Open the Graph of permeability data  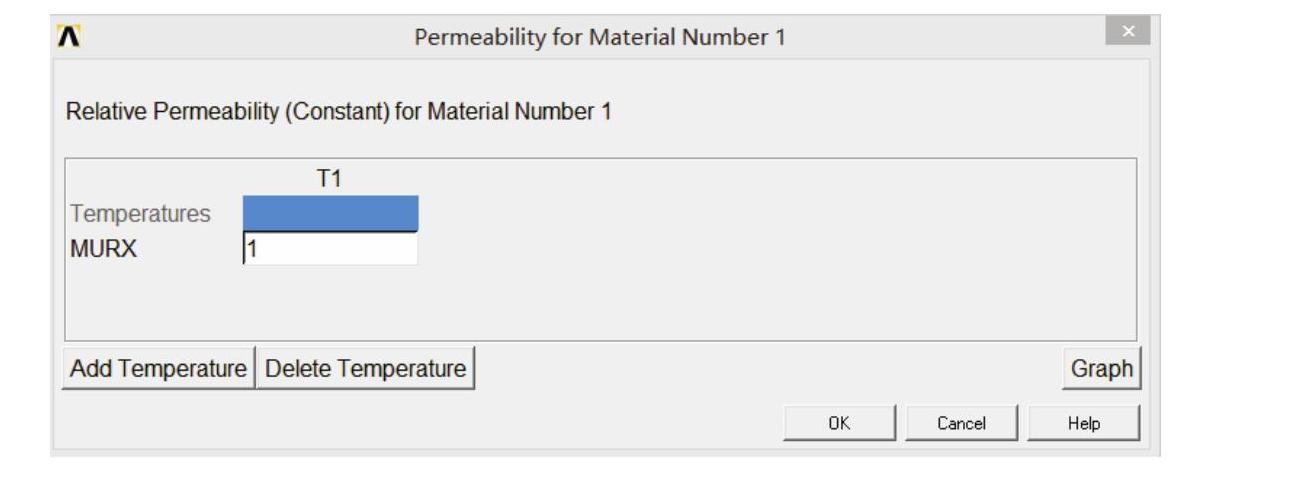[1101, 368]
